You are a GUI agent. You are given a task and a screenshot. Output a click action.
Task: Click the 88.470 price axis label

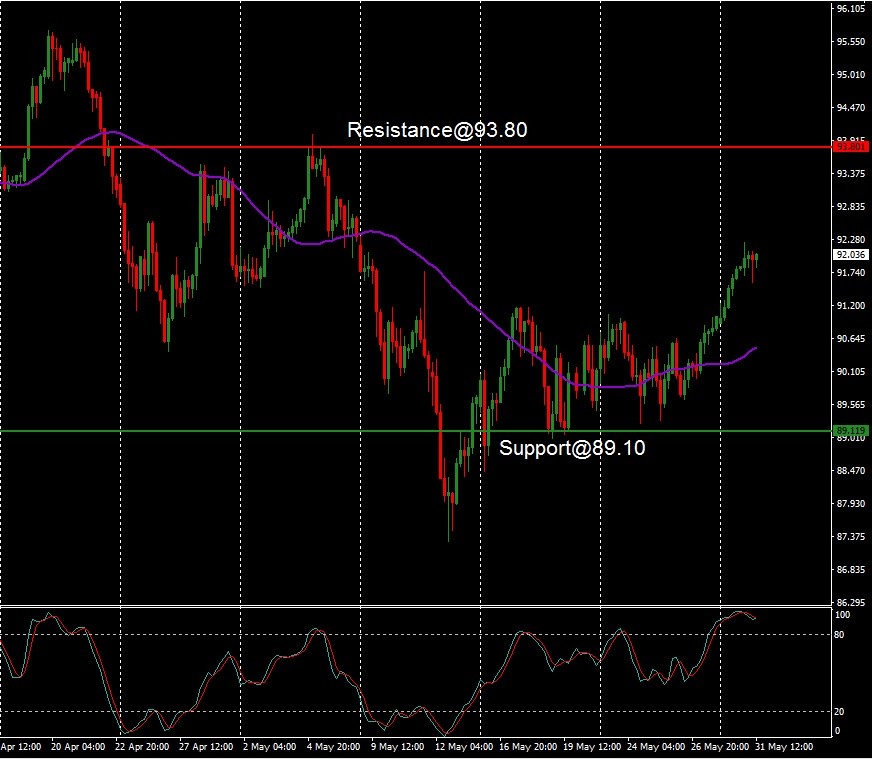(851, 470)
